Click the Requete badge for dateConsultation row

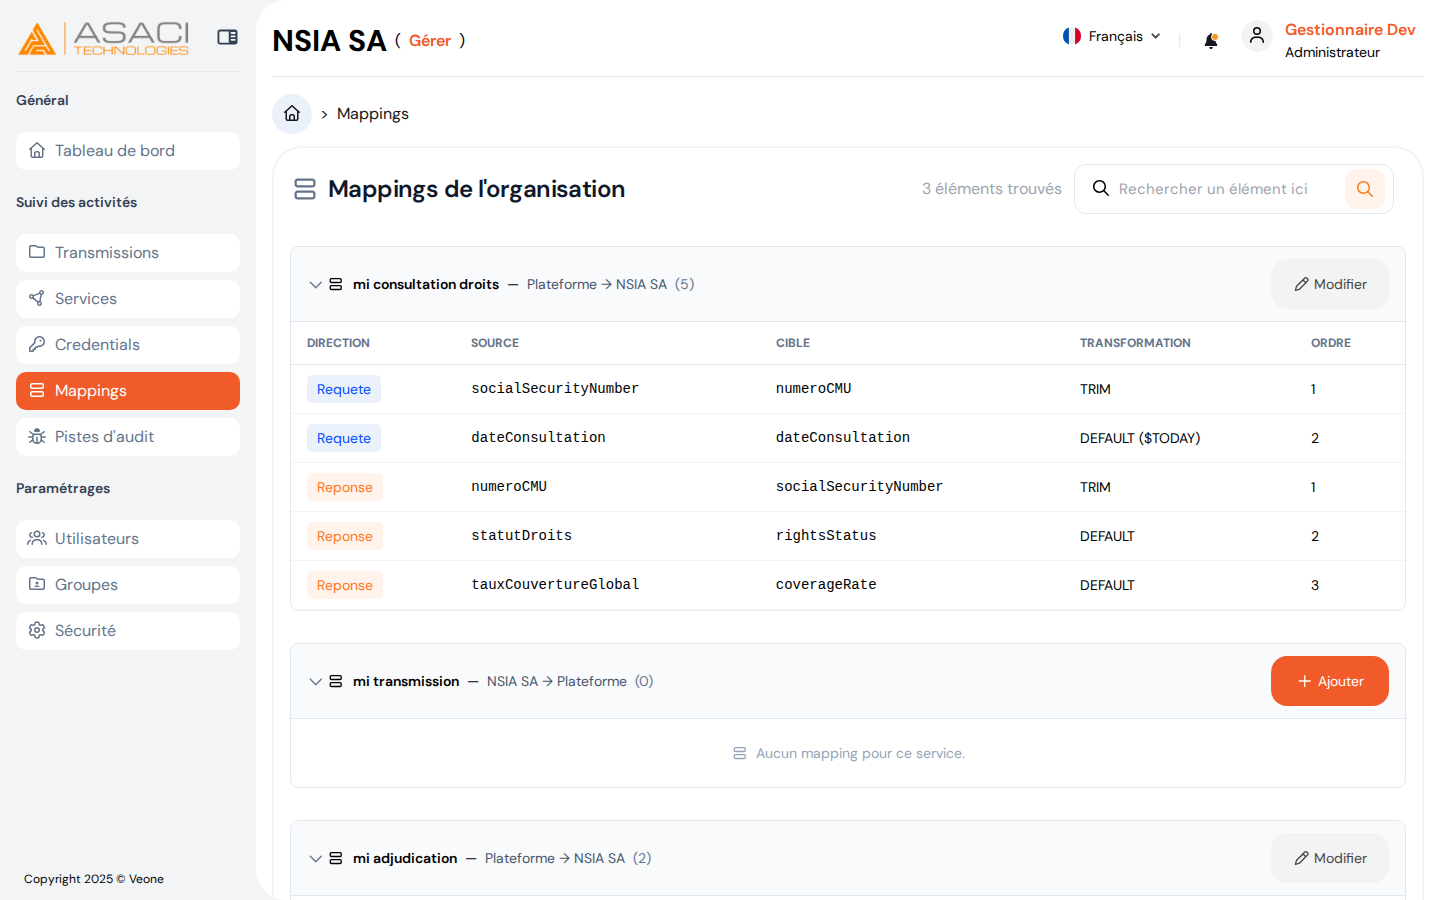[x=344, y=438]
